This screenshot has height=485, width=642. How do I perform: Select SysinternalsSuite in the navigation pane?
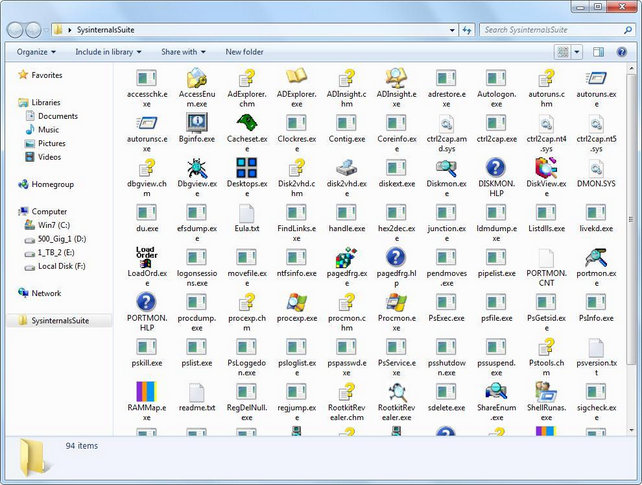tap(59, 320)
